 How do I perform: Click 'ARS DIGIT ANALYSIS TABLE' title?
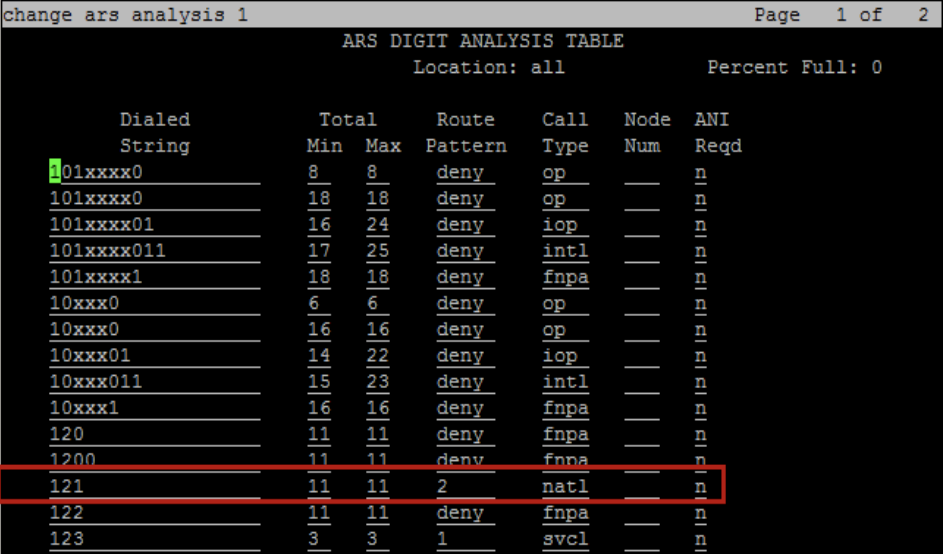coord(483,42)
